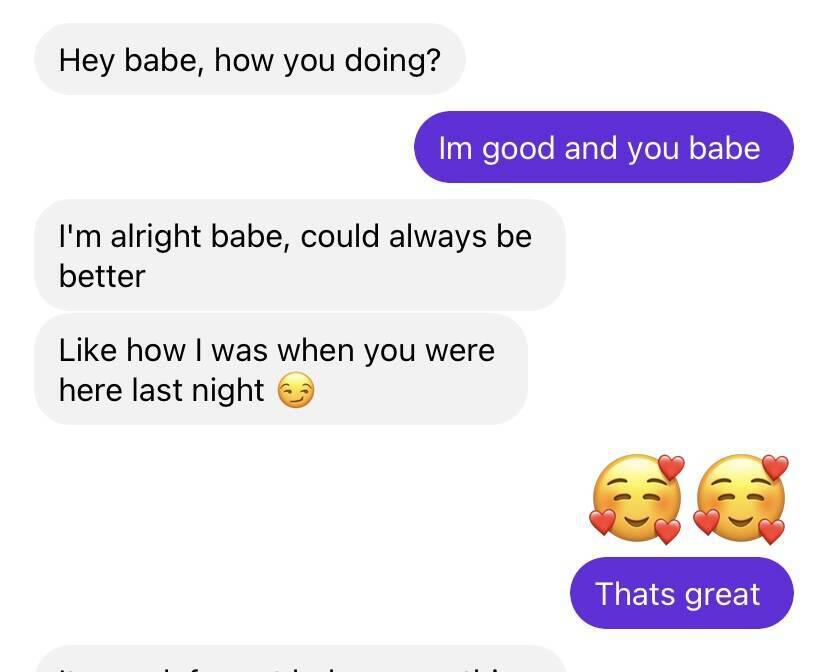Click the purple "Thats great" bubble
828x672 pixels.
point(681,594)
